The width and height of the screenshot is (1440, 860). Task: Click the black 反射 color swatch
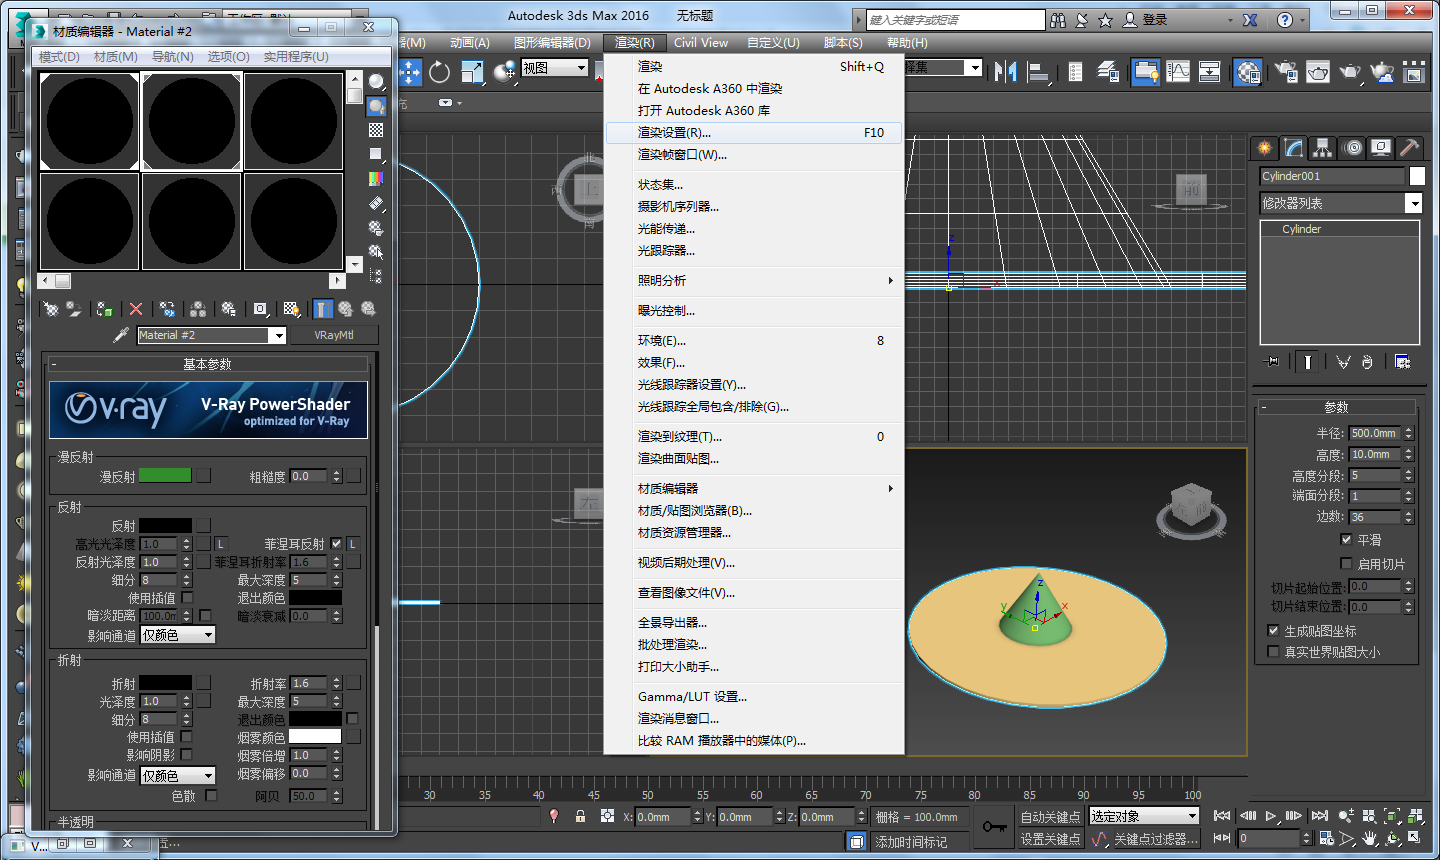click(x=165, y=525)
